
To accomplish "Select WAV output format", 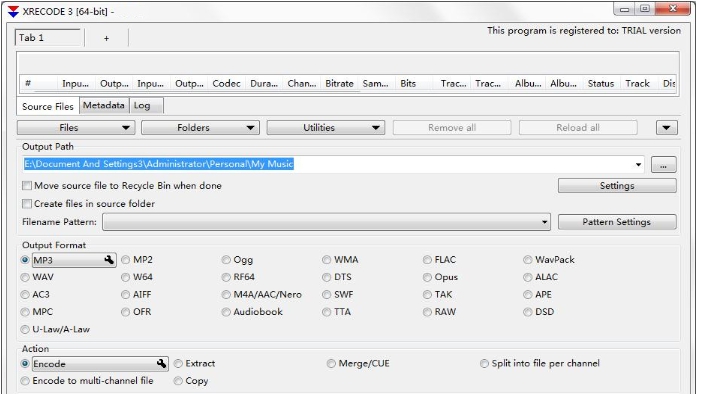I will click(25, 277).
